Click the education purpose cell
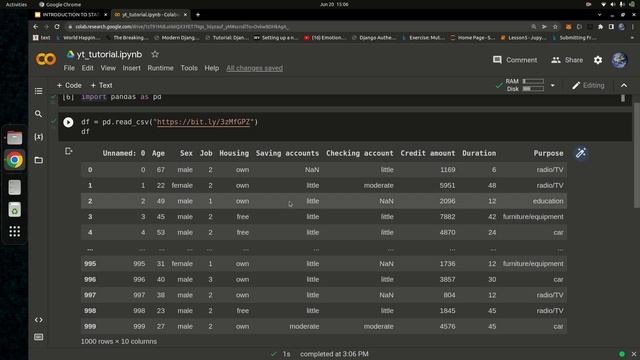Screen dimensions: 640x360 [x=548, y=201]
